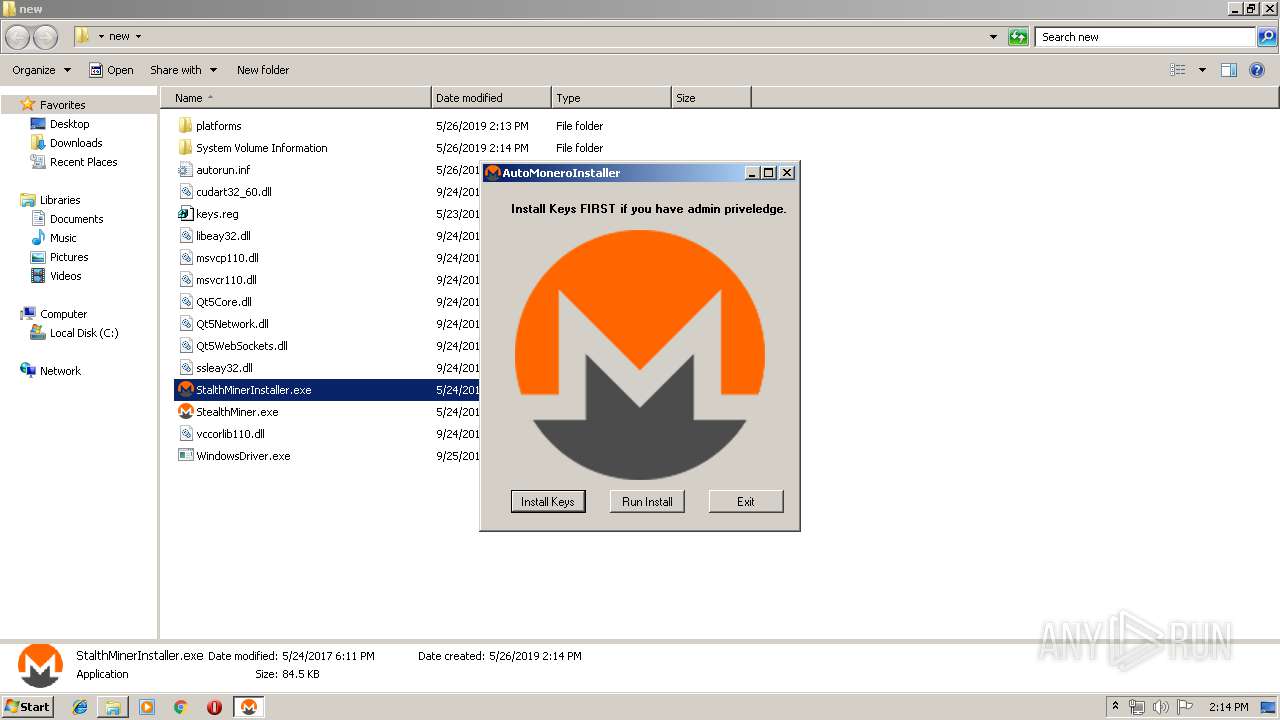Select Downloads in the navigation pane
1280x720 pixels.
pyautogui.click(x=76, y=143)
